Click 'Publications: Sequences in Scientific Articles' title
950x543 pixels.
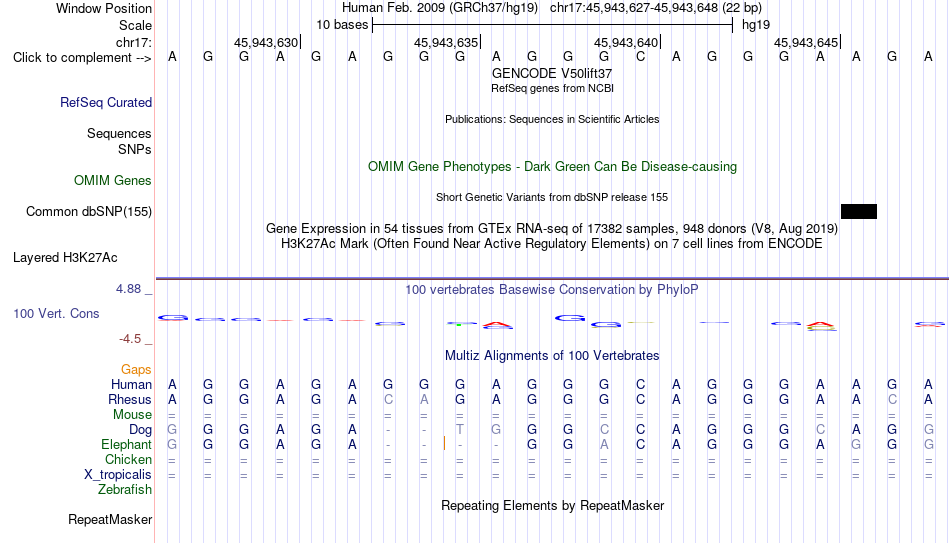[552, 119]
